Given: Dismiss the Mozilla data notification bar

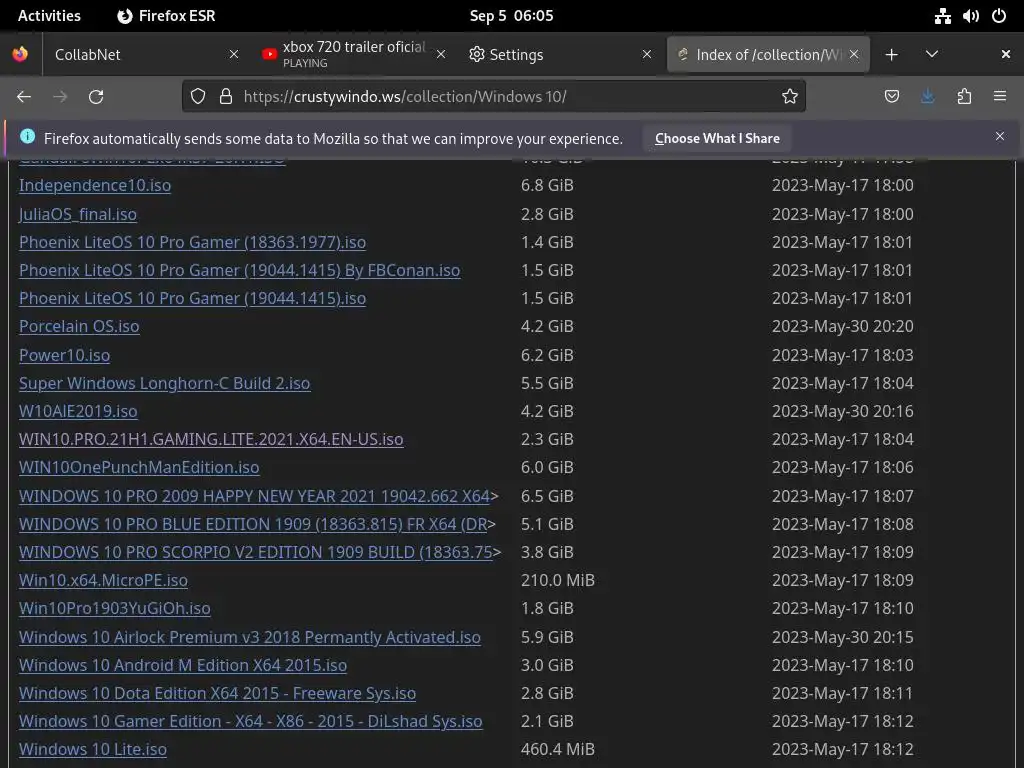Looking at the screenshot, I should (1000, 136).
